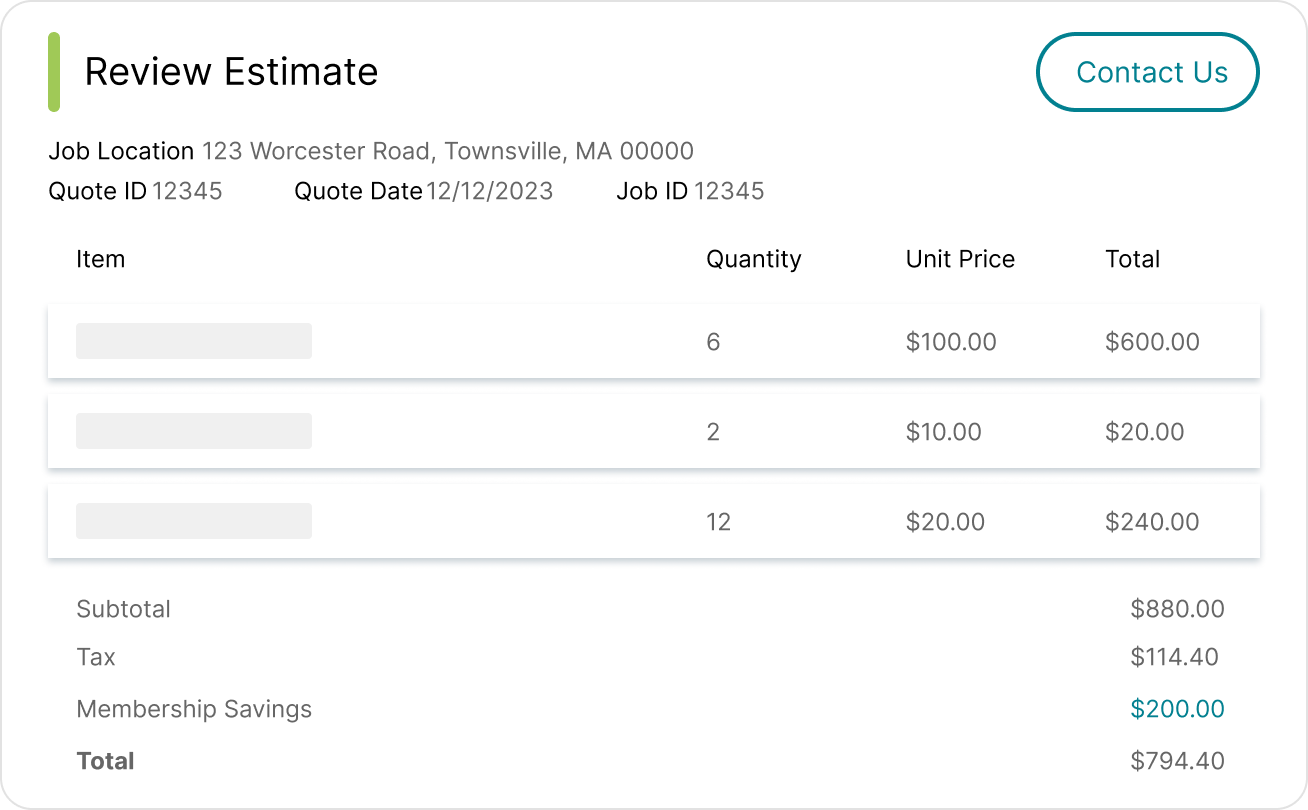Click the third row item placeholder

pyautogui.click(x=194, y=521)
